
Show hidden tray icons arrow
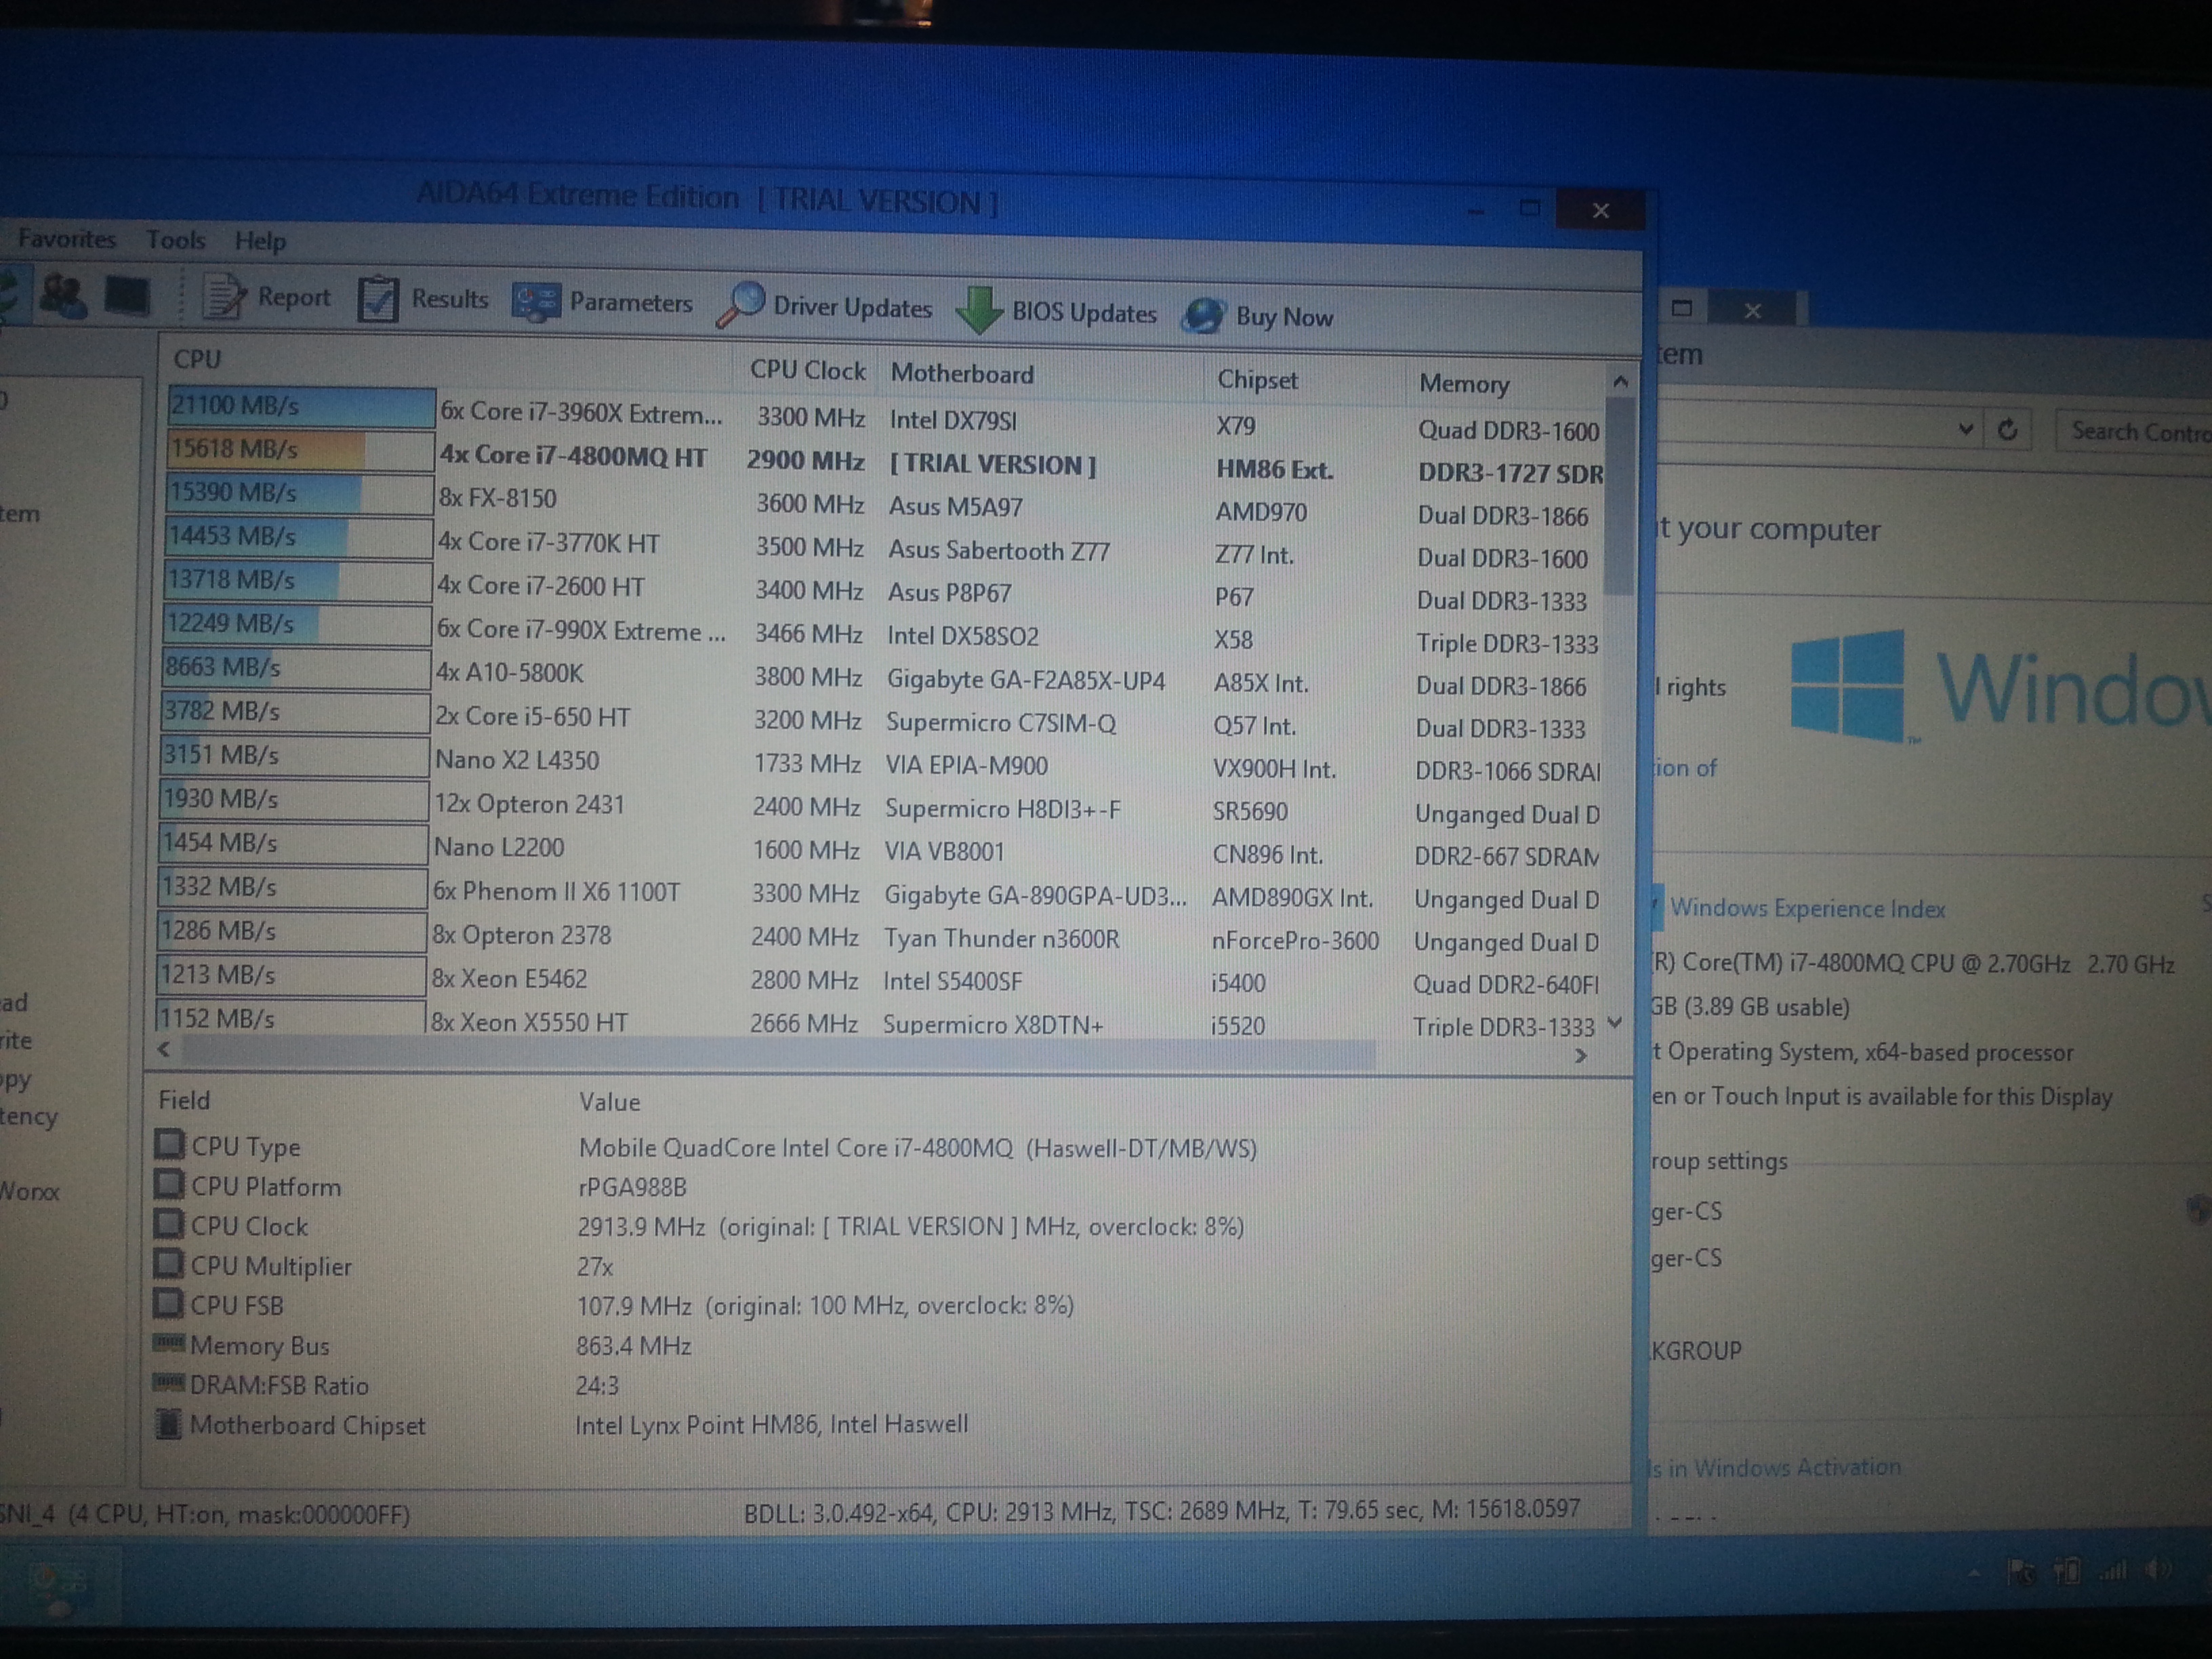[1974, 1573]
